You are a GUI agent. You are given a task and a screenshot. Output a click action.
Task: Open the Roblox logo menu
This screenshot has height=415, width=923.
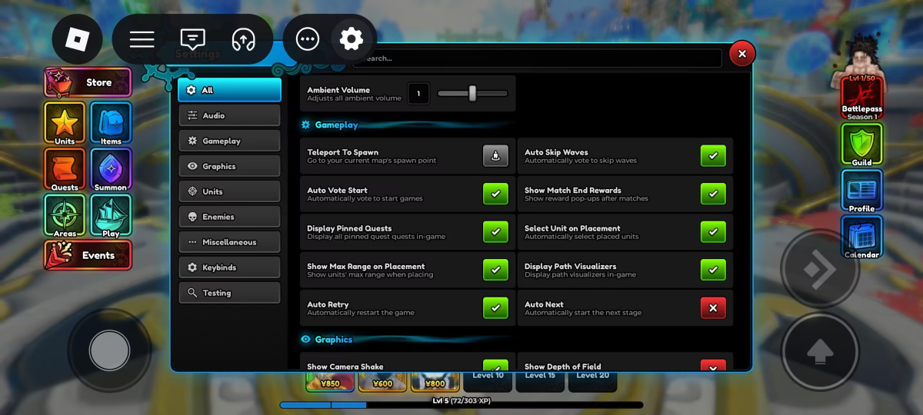[77, 39]
